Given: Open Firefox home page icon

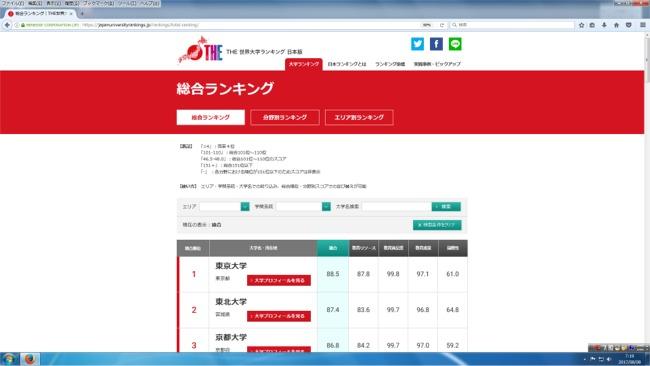Looking at the screenshot, I should (616, 25).
